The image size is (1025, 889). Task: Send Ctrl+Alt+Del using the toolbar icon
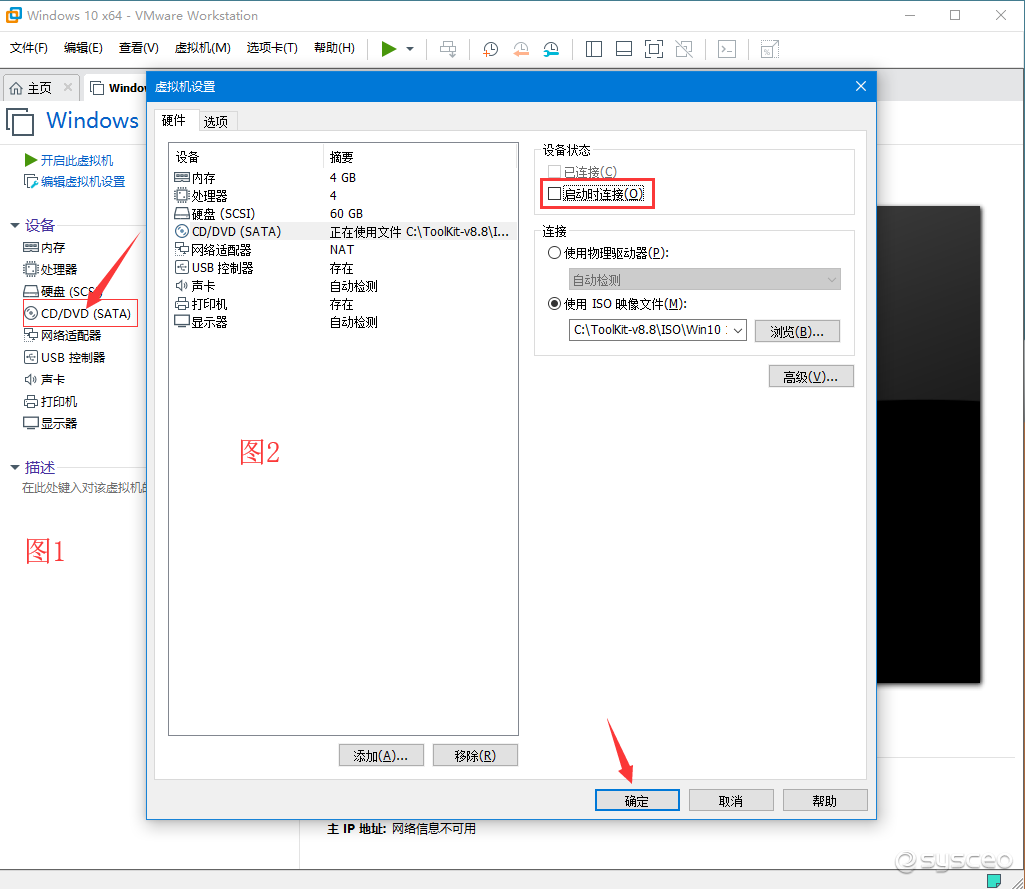click(448, 49)
